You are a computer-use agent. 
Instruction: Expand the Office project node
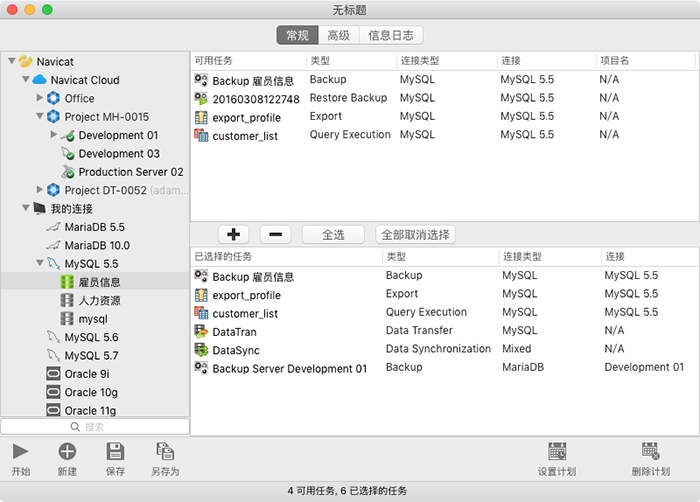pyautogui.click(x=40, y=97)
